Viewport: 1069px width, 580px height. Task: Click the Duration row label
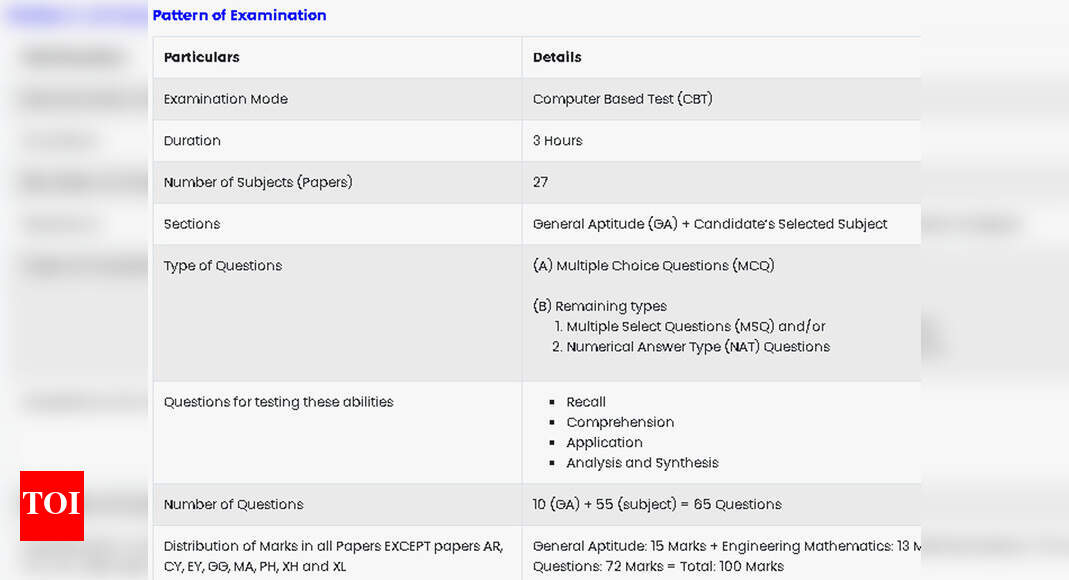192,141
